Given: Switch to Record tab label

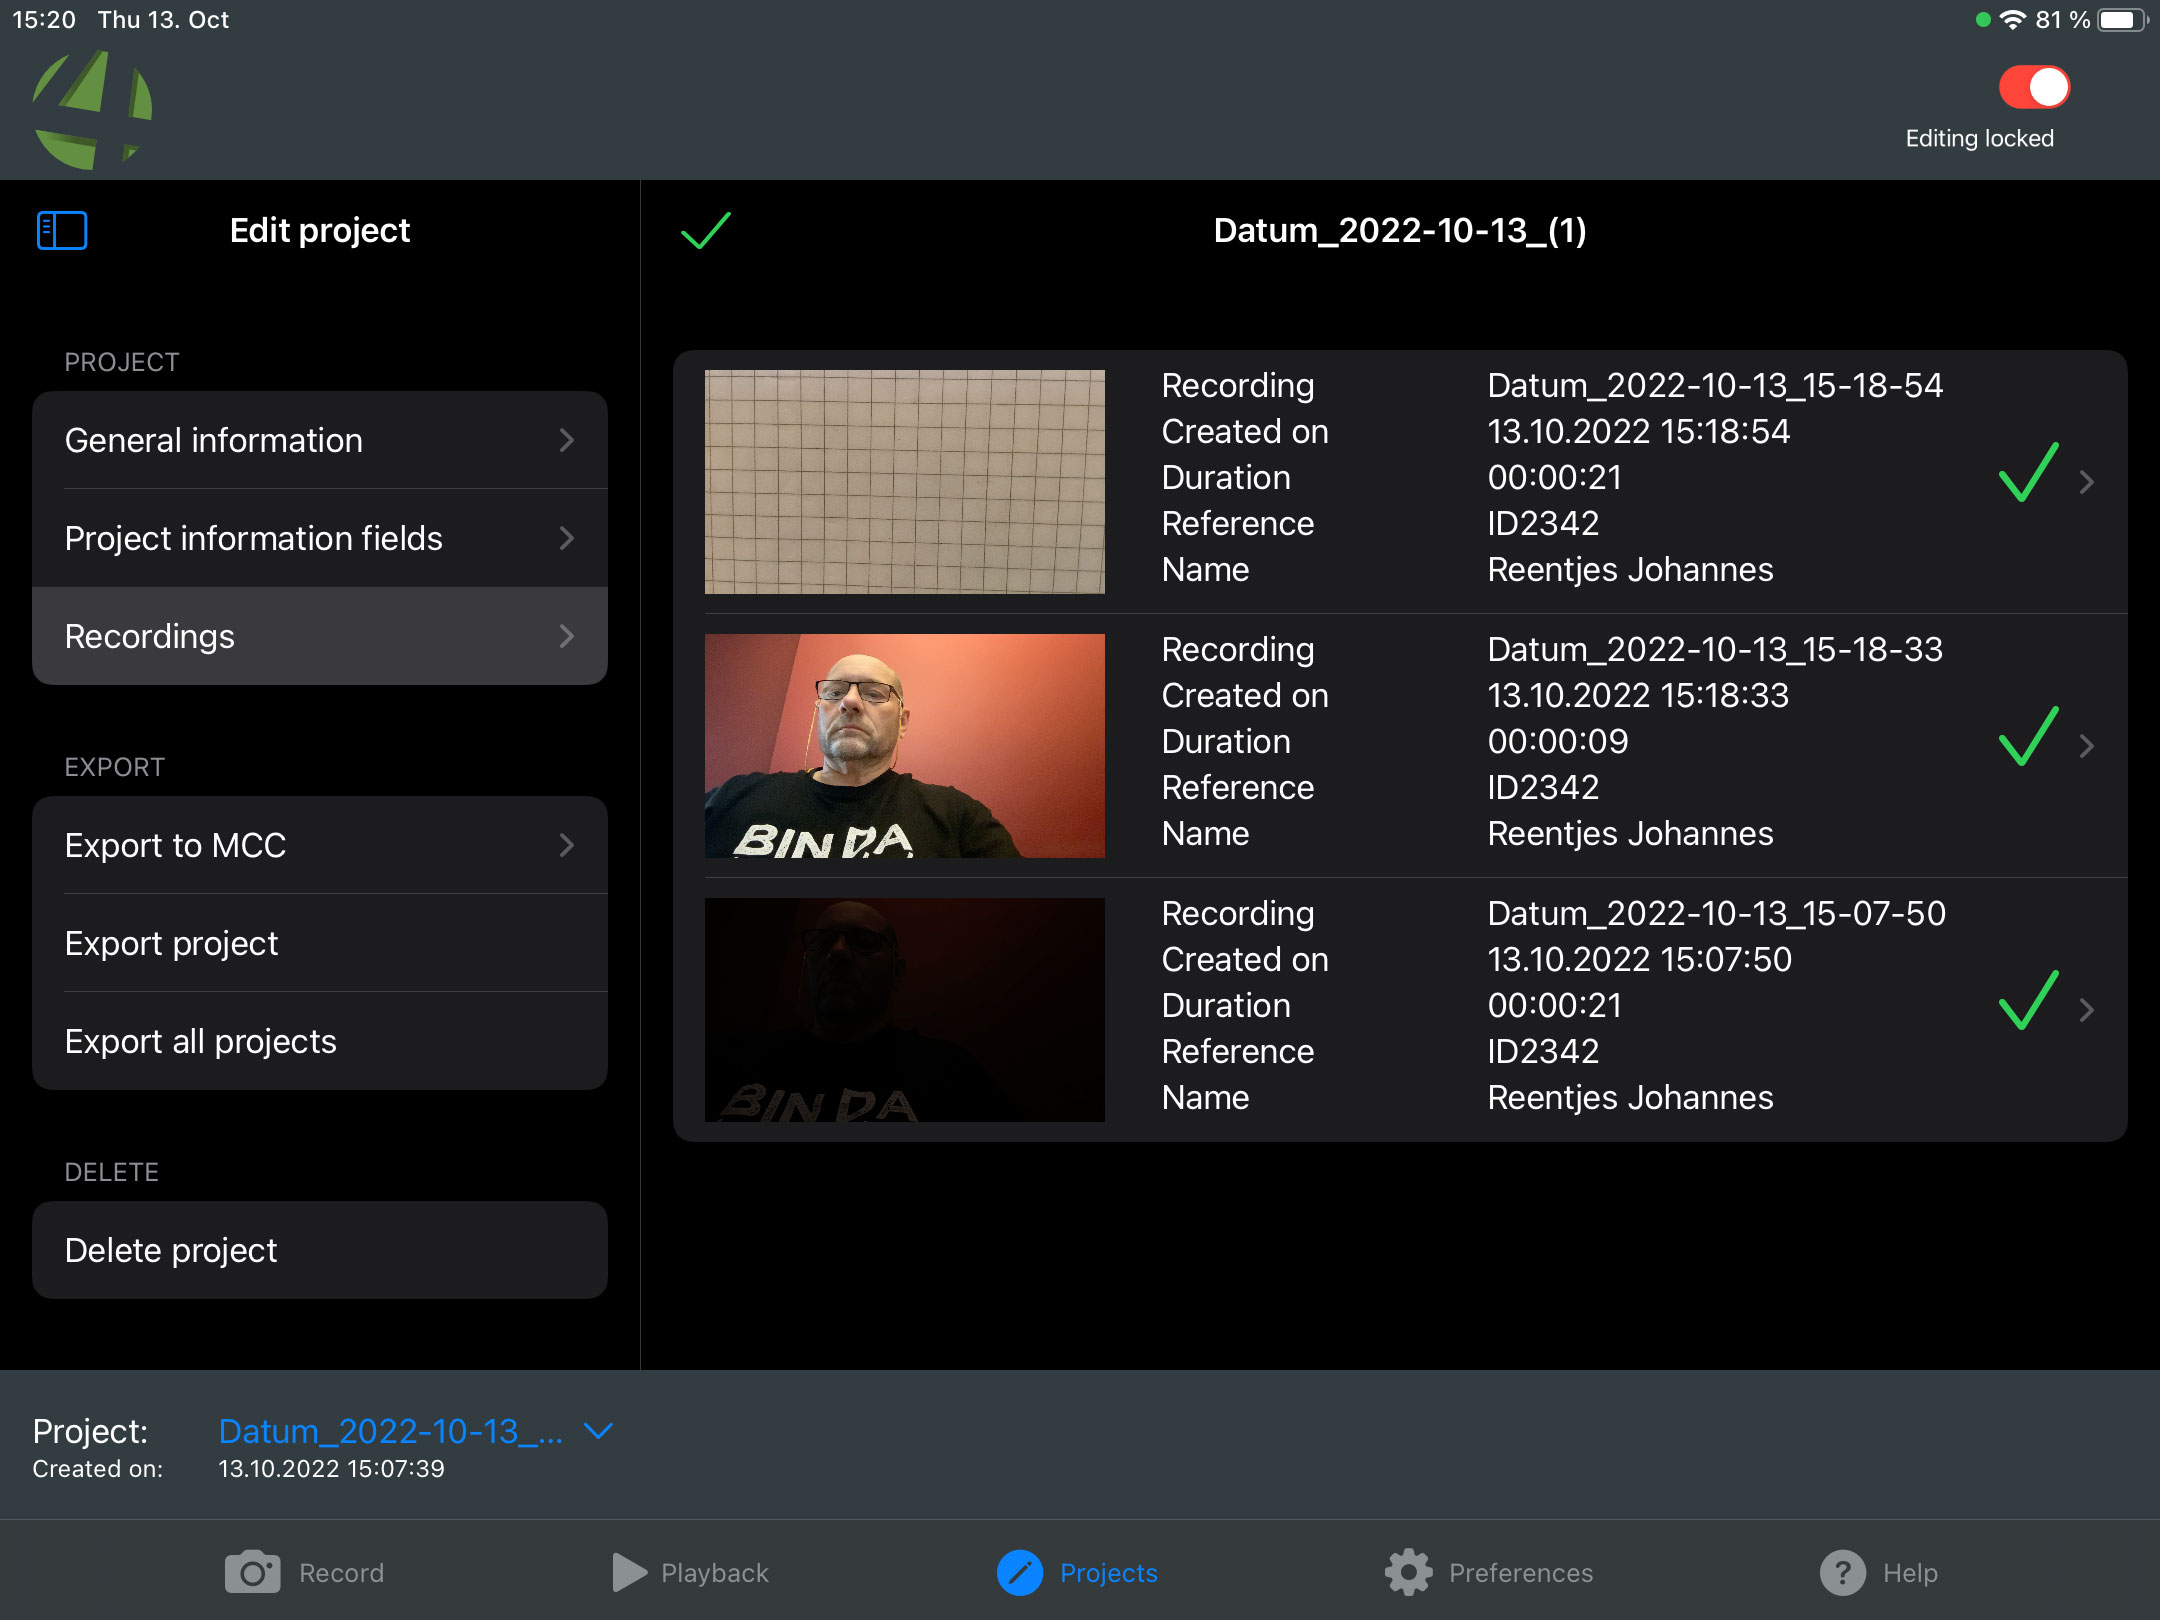Looking at the screenshot, I should click(341, 1573).
